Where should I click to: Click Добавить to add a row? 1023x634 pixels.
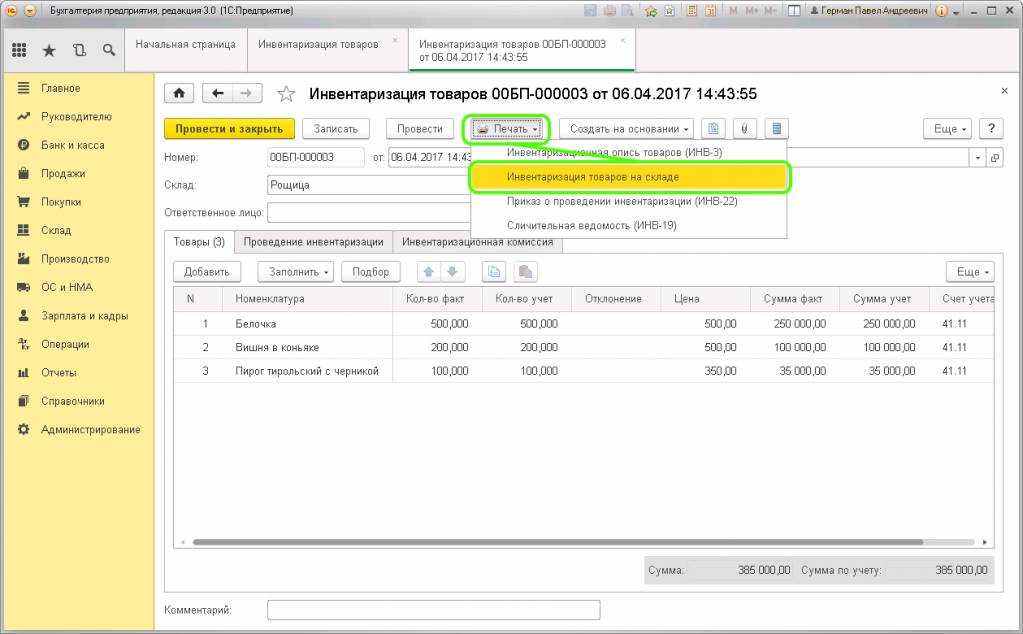(207, 272)
